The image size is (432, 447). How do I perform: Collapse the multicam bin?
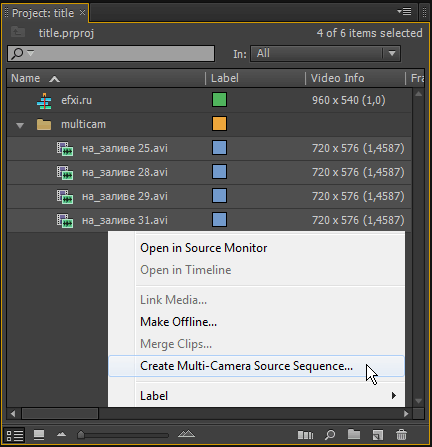[x=20, y=125]
